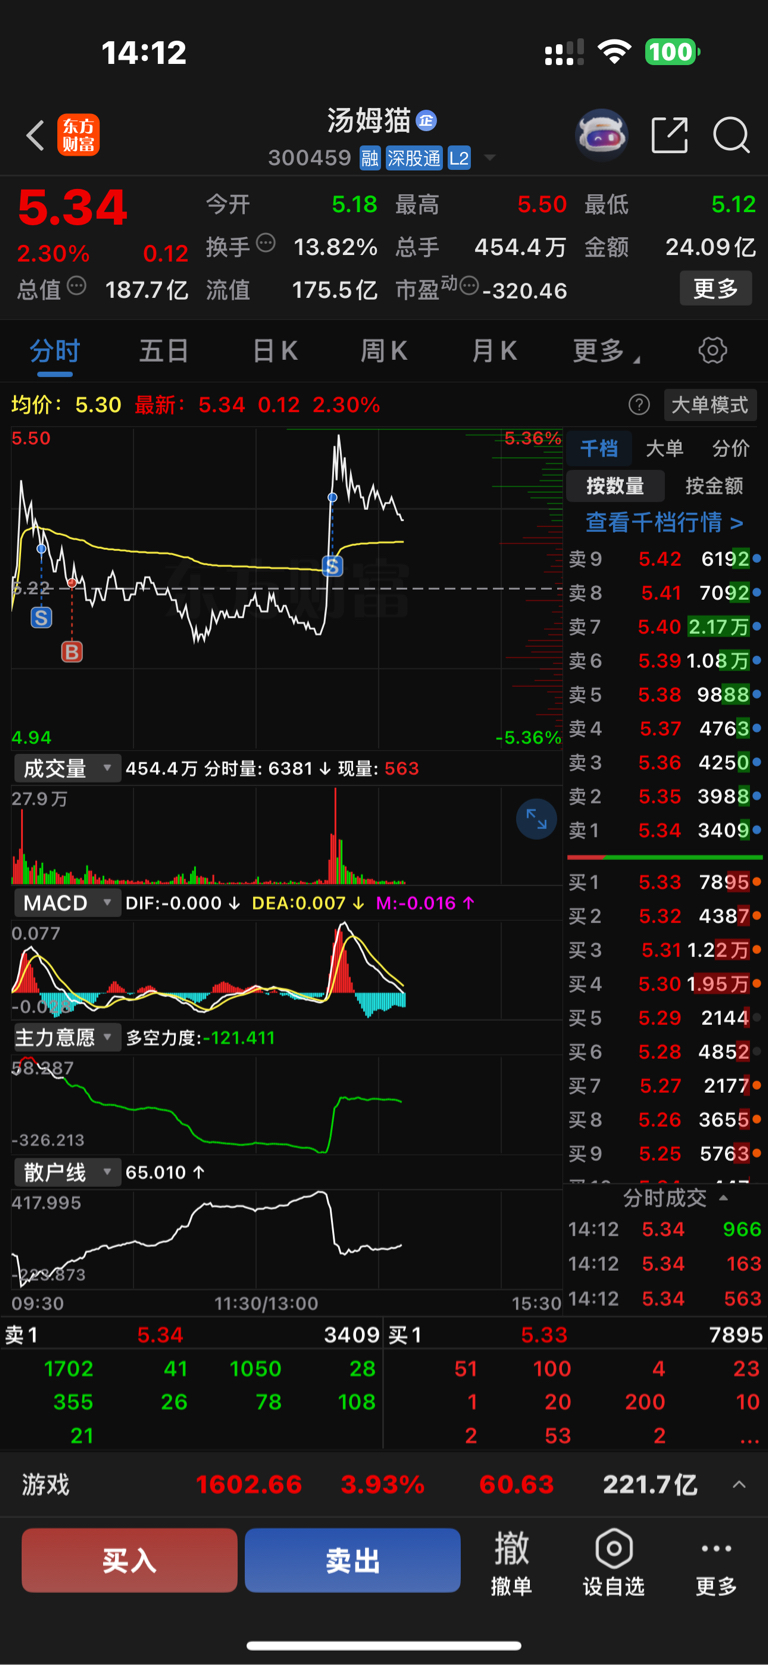Tap the 主力意愿 green line chart

click(286, 1105)
